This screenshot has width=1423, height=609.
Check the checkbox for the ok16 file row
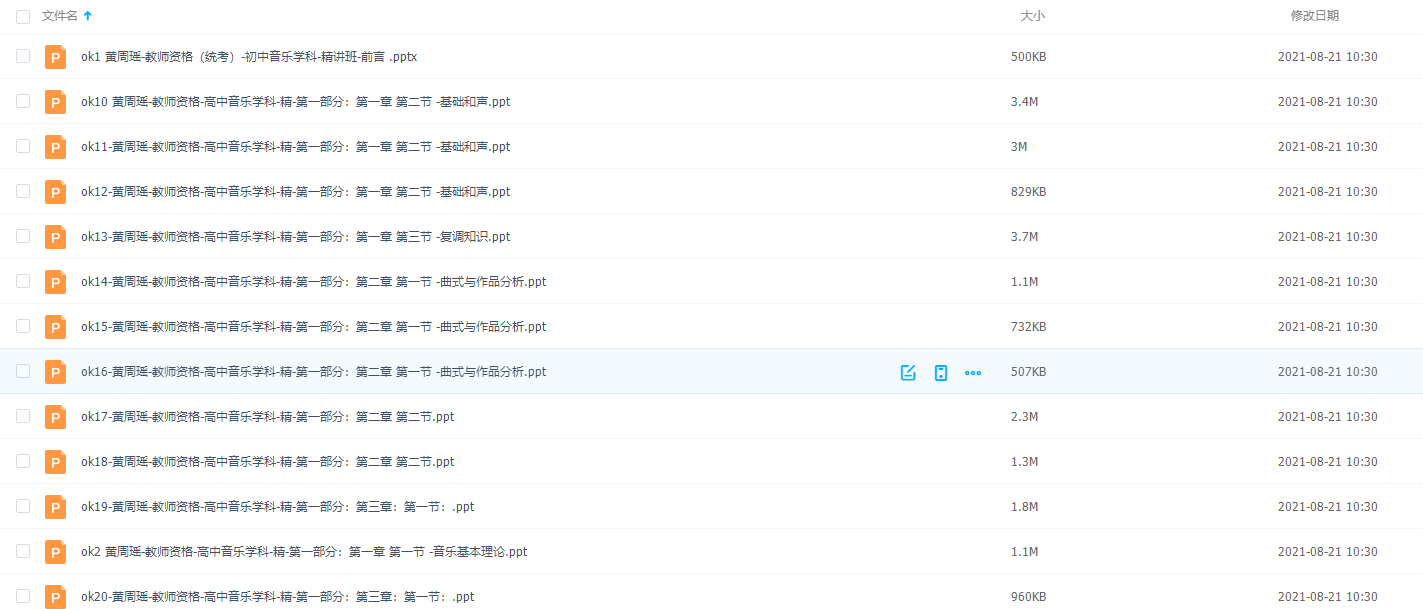point(23,371)
